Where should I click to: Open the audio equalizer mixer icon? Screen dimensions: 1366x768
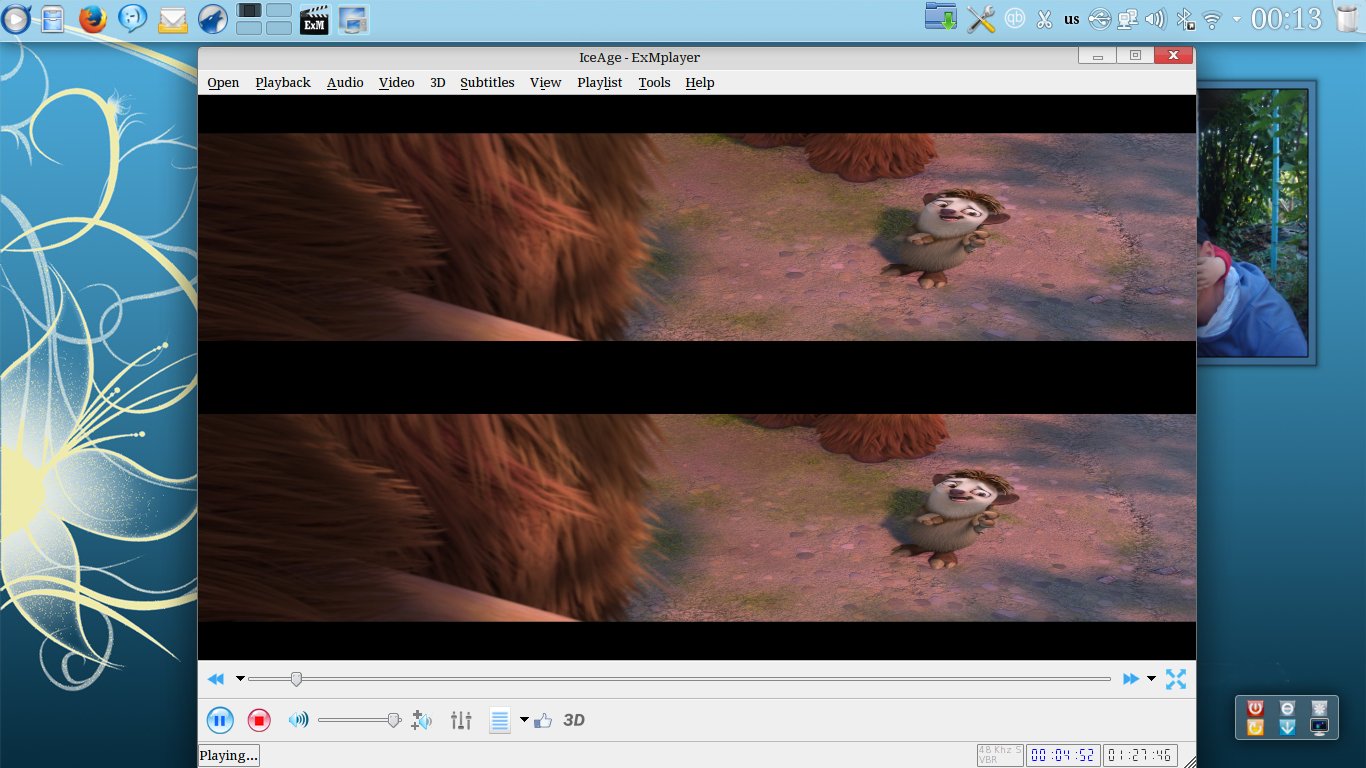click(461, 720)
